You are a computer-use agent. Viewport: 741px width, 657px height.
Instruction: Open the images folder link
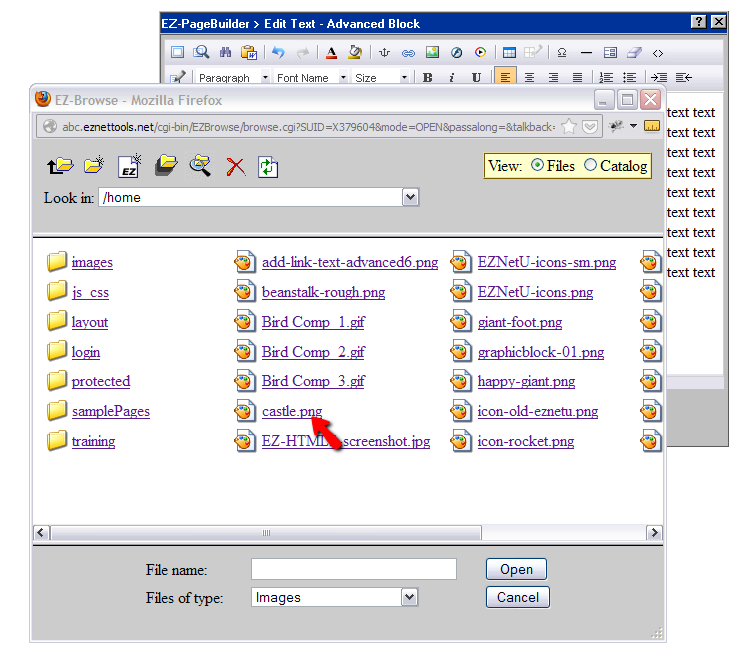click(x=92, y=262)
